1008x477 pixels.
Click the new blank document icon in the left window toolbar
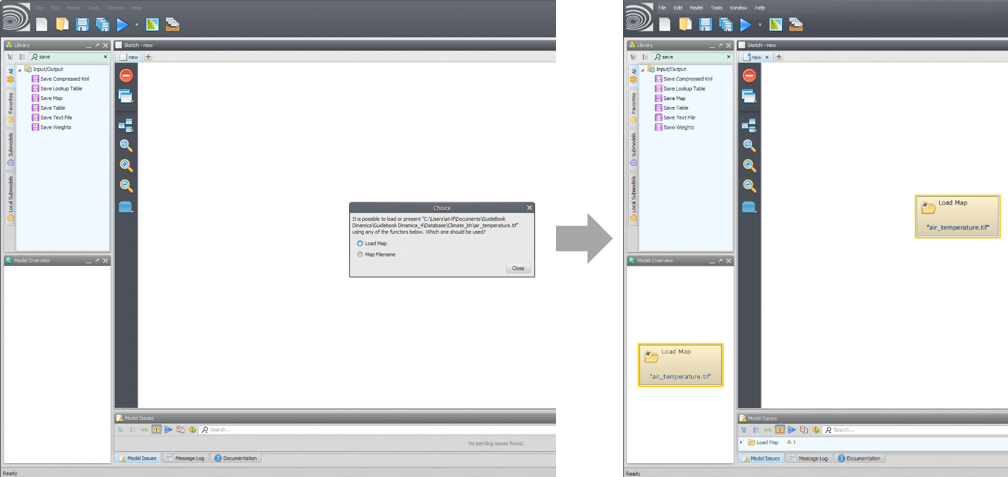tap(41, 24)
